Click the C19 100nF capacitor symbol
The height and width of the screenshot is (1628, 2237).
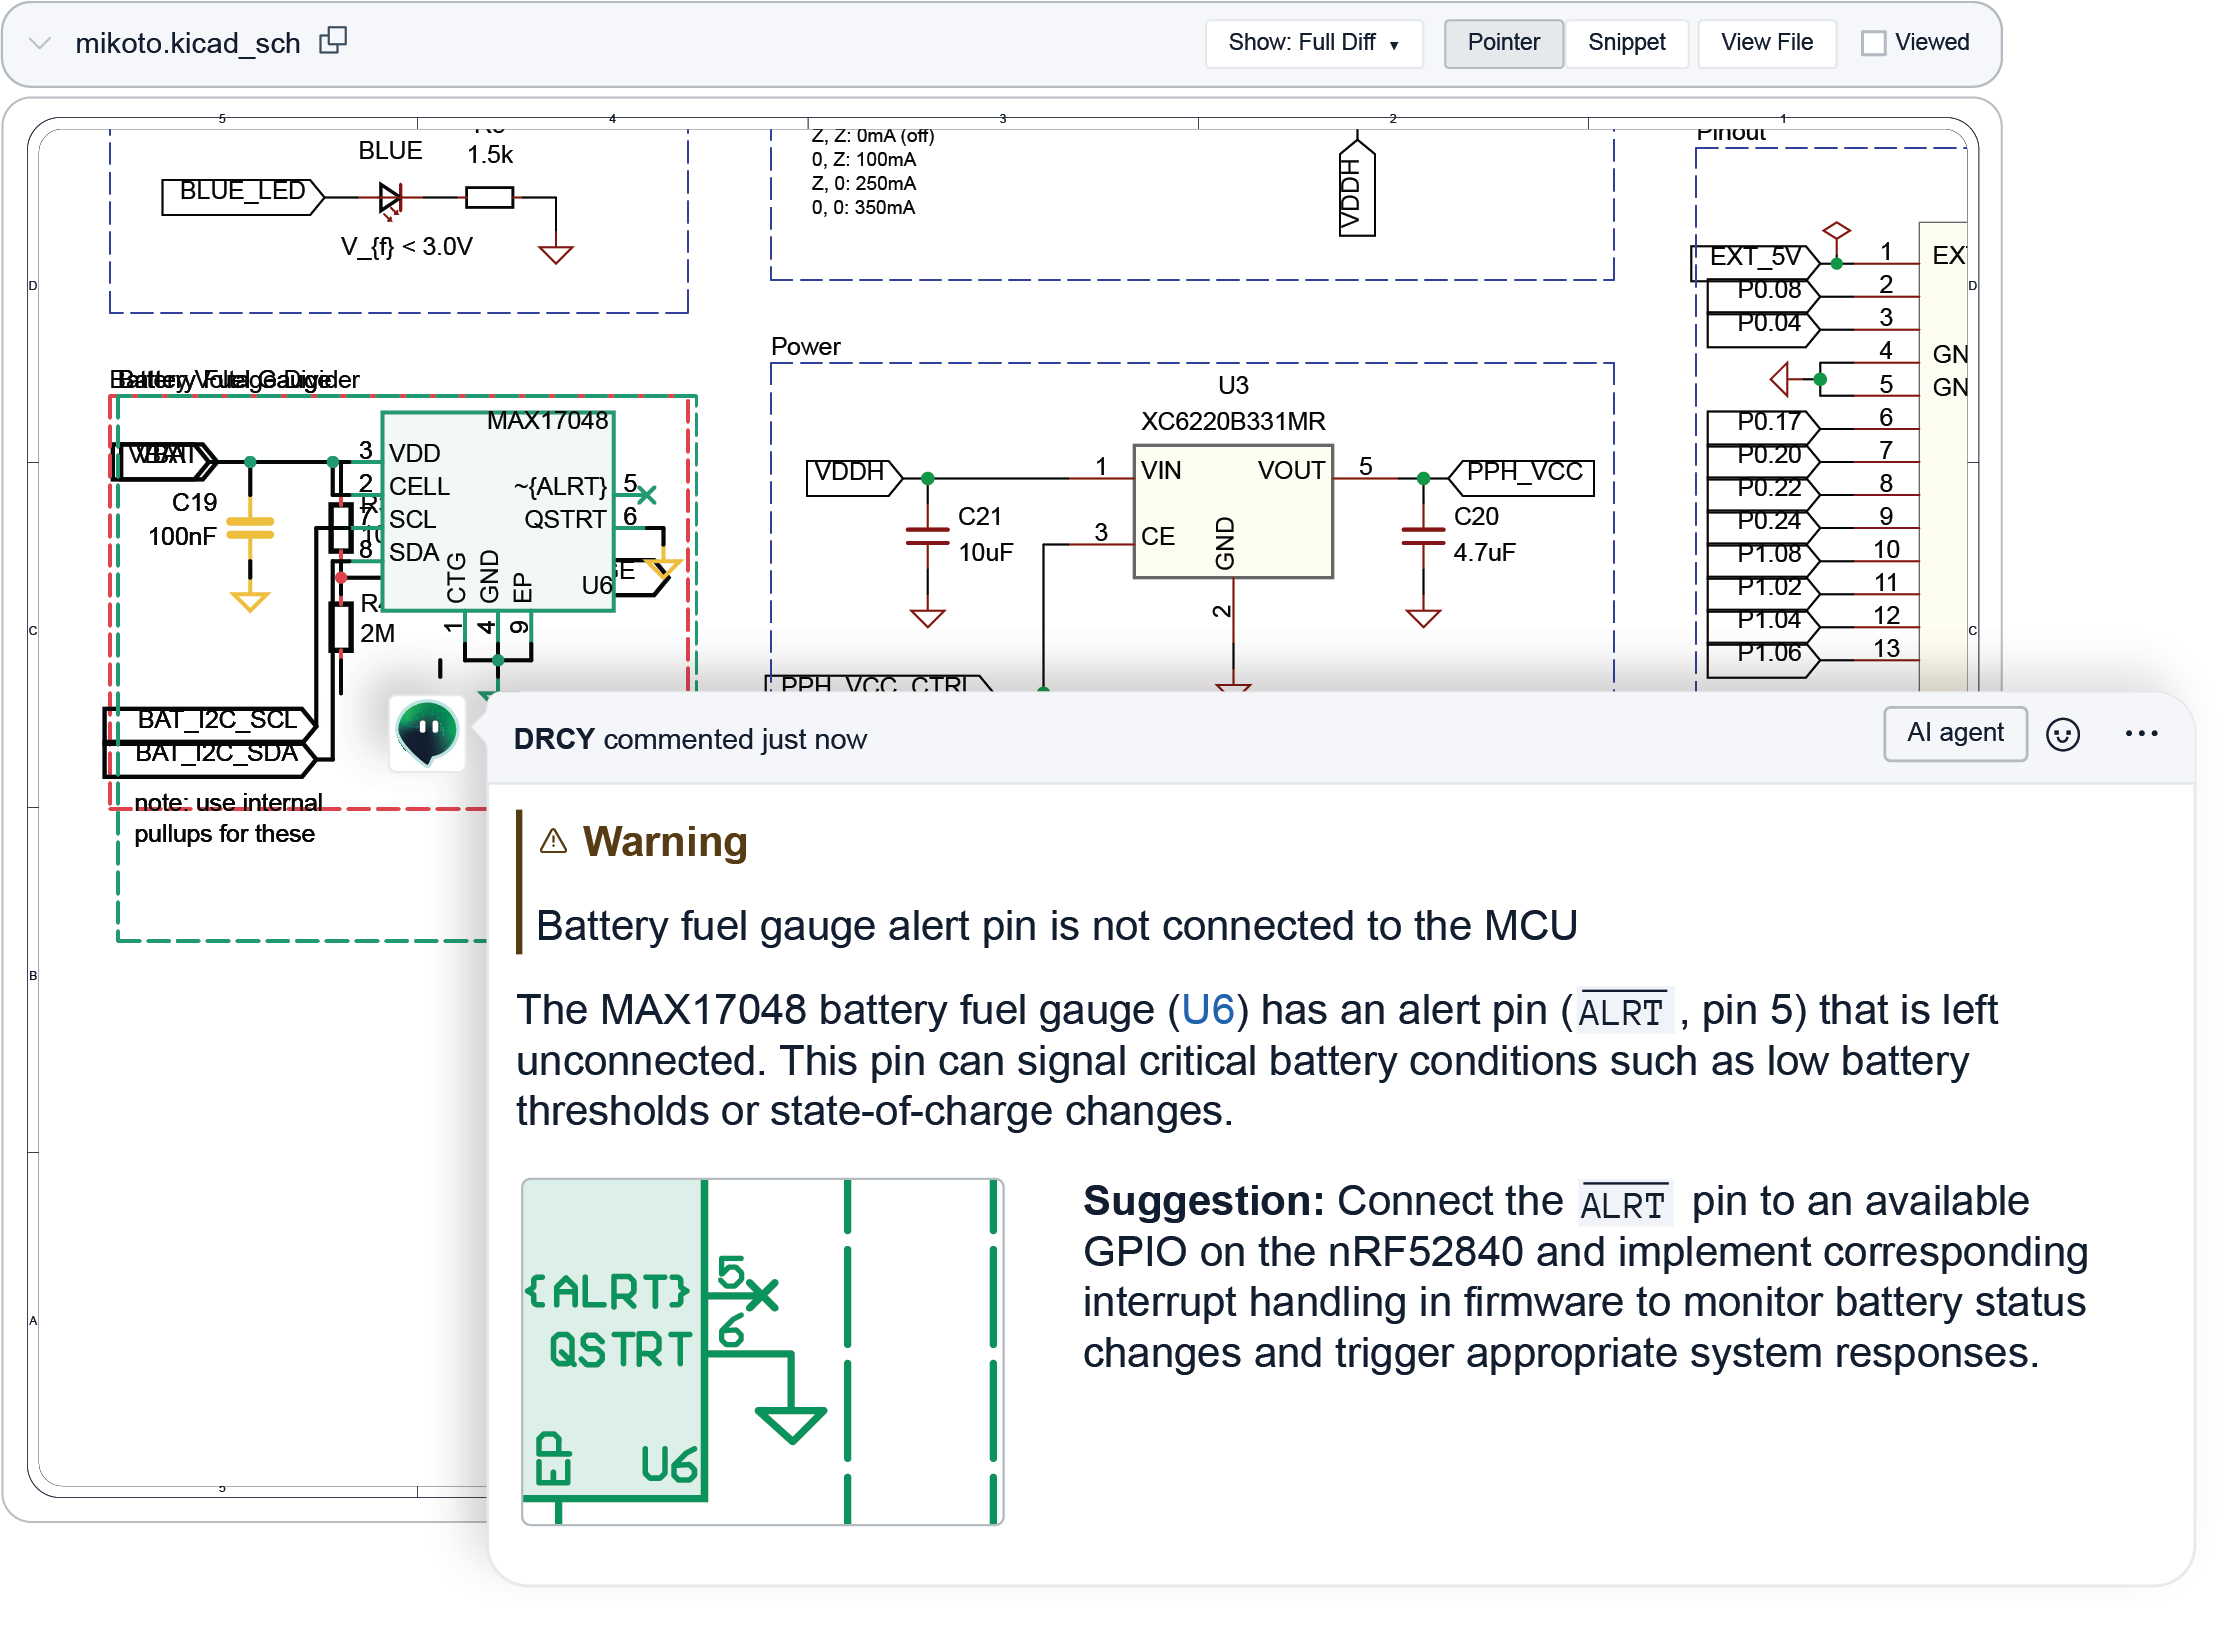pyautogui.click(x=250, y=528)
